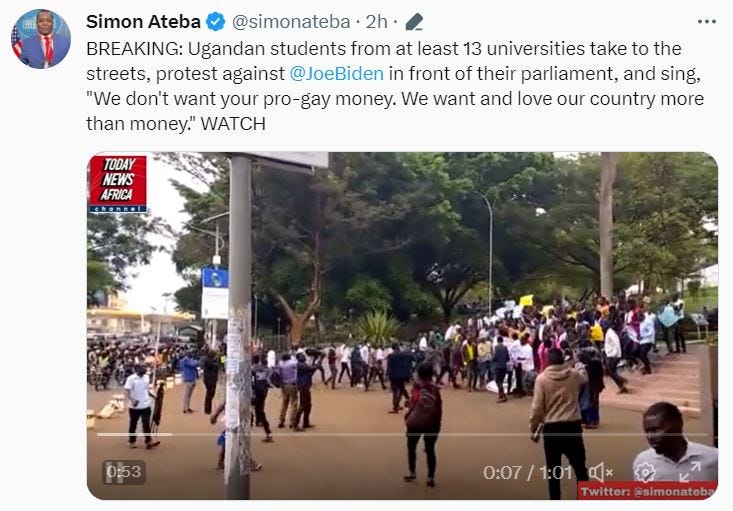
Task: Click the protest video frame
Action: pos(402,326)
